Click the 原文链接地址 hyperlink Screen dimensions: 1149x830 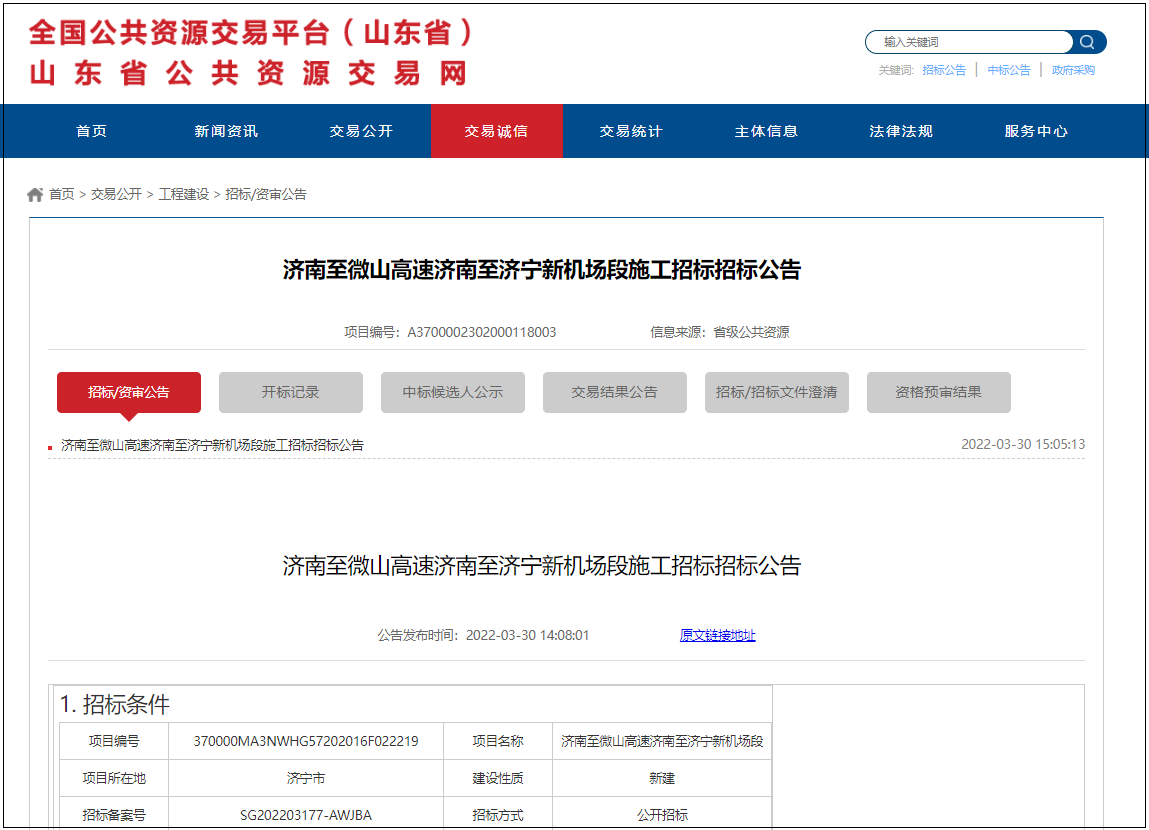[717, 635]
